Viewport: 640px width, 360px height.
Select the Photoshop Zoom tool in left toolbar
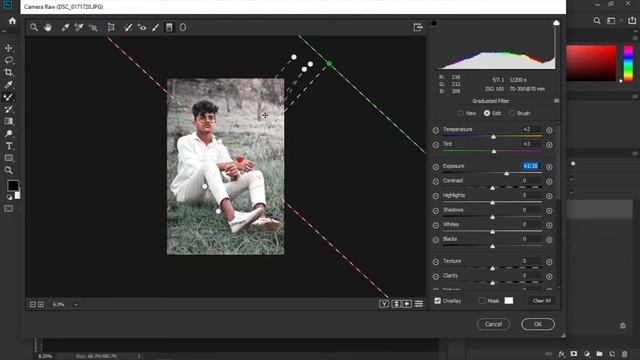(9, 170)
